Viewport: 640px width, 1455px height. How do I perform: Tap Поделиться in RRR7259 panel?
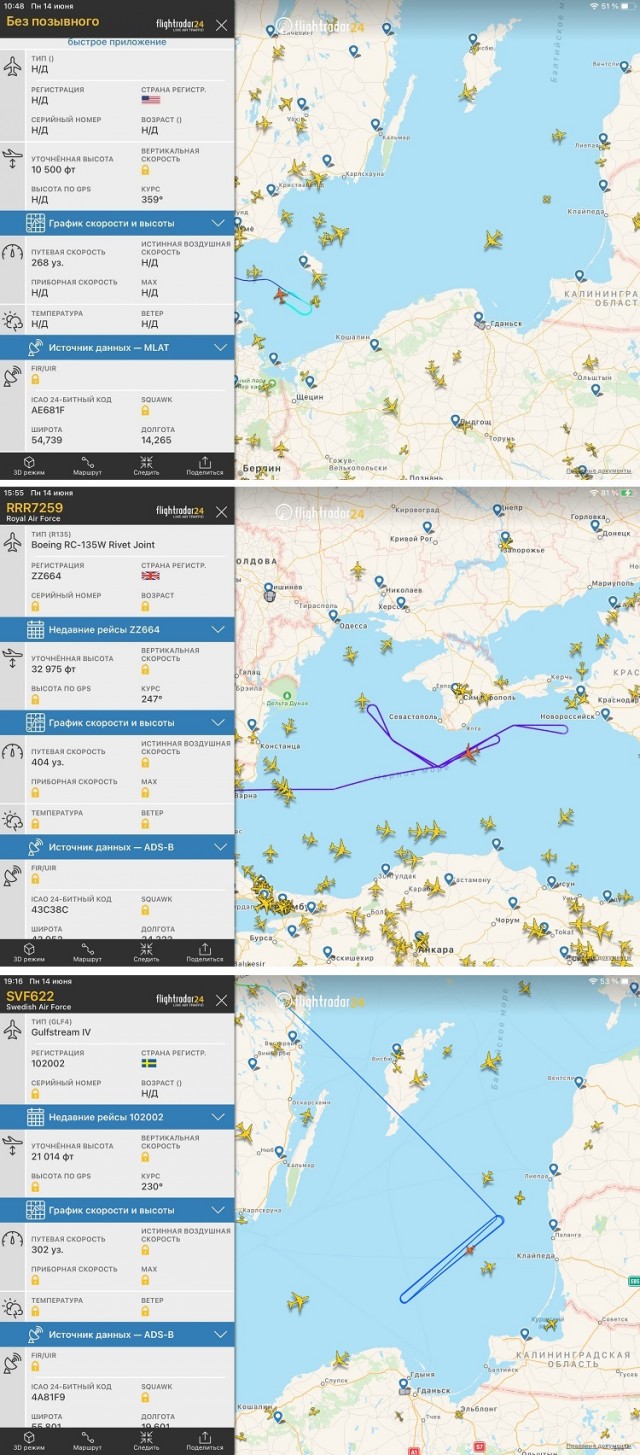[205, 953]
